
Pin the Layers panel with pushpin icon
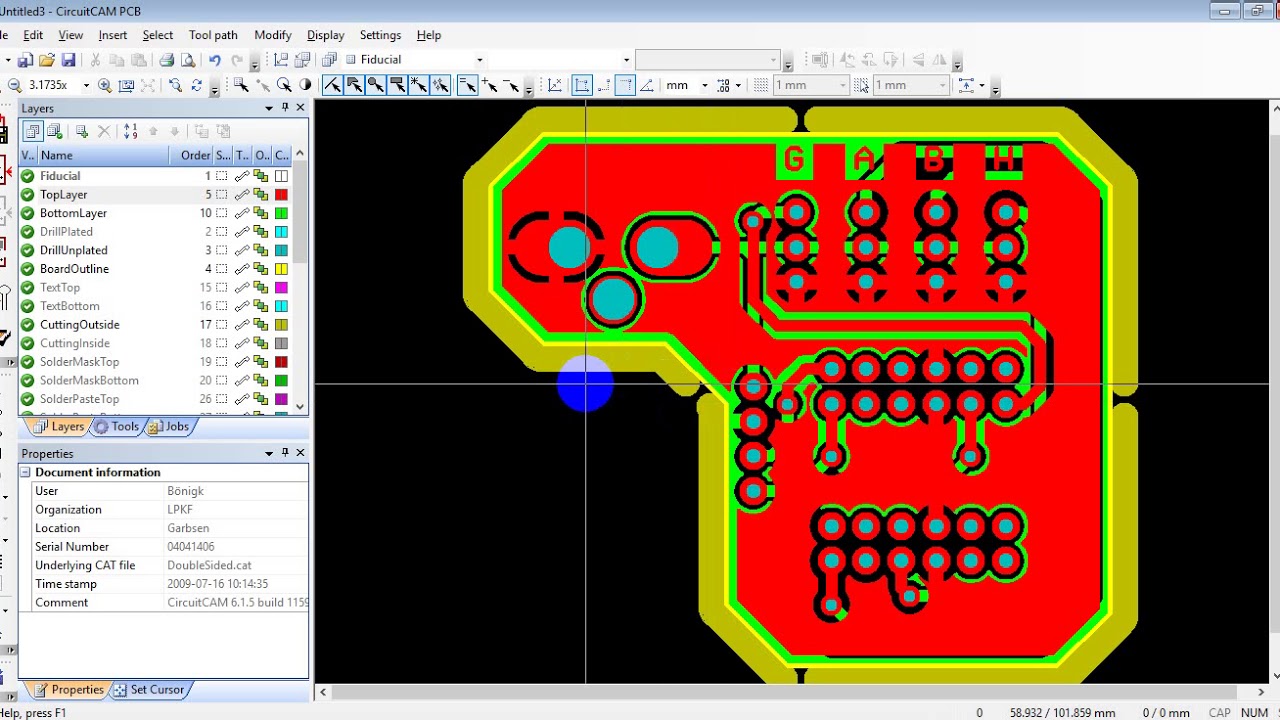pos(285,108)
